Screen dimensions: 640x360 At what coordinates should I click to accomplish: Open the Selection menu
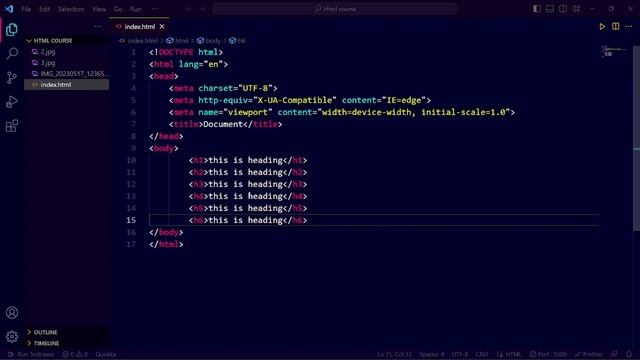[x=71, y=9]
